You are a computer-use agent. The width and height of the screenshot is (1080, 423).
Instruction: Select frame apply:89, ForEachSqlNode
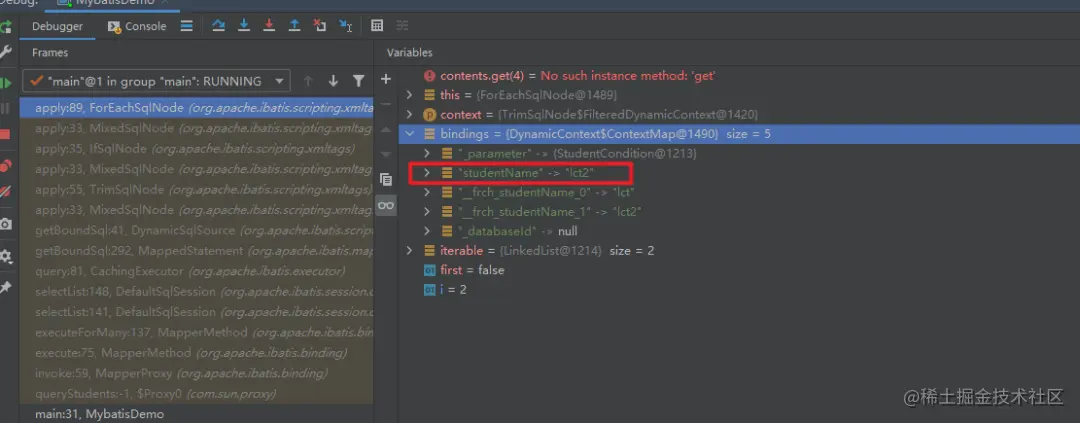[196, 108]
